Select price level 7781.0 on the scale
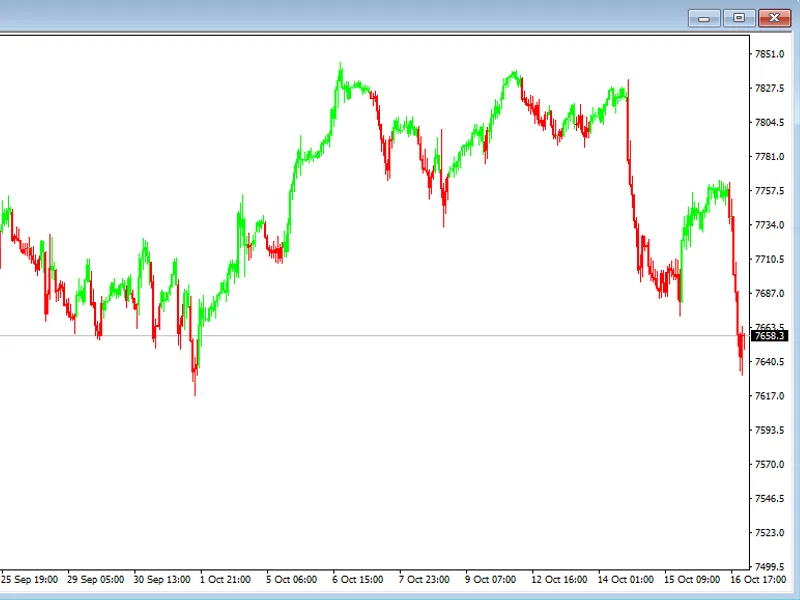Screen dimensions: 800x600 tap(769, 157)
